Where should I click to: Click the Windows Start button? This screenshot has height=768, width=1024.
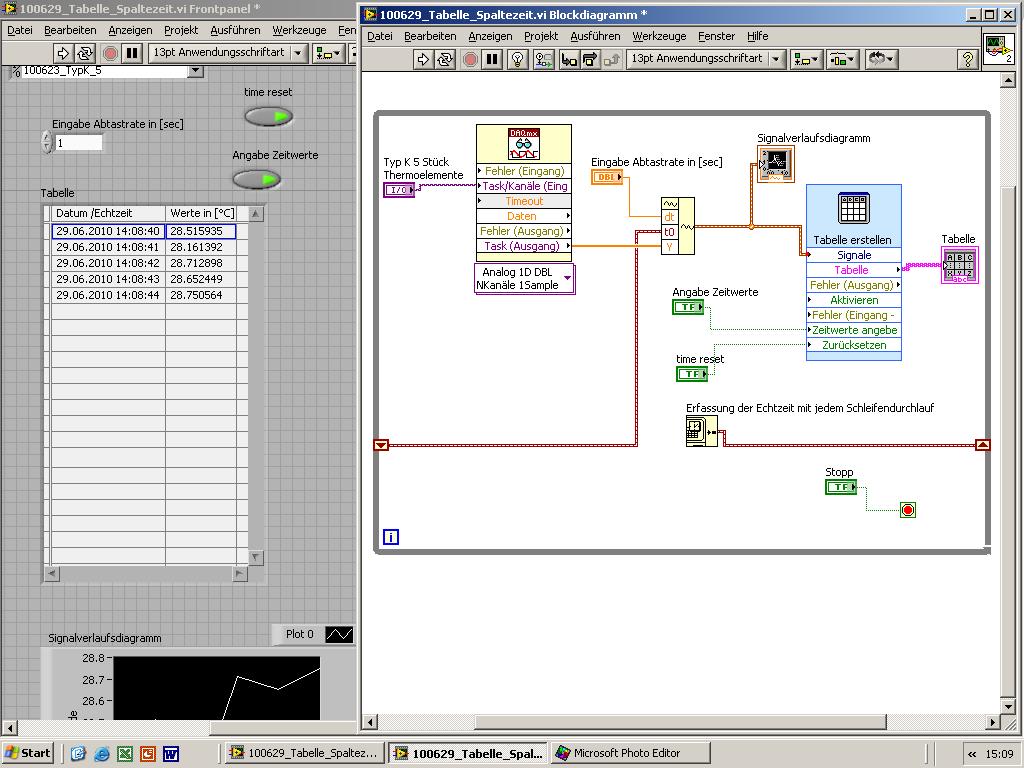pyautogui.click(x=28, y=753)
